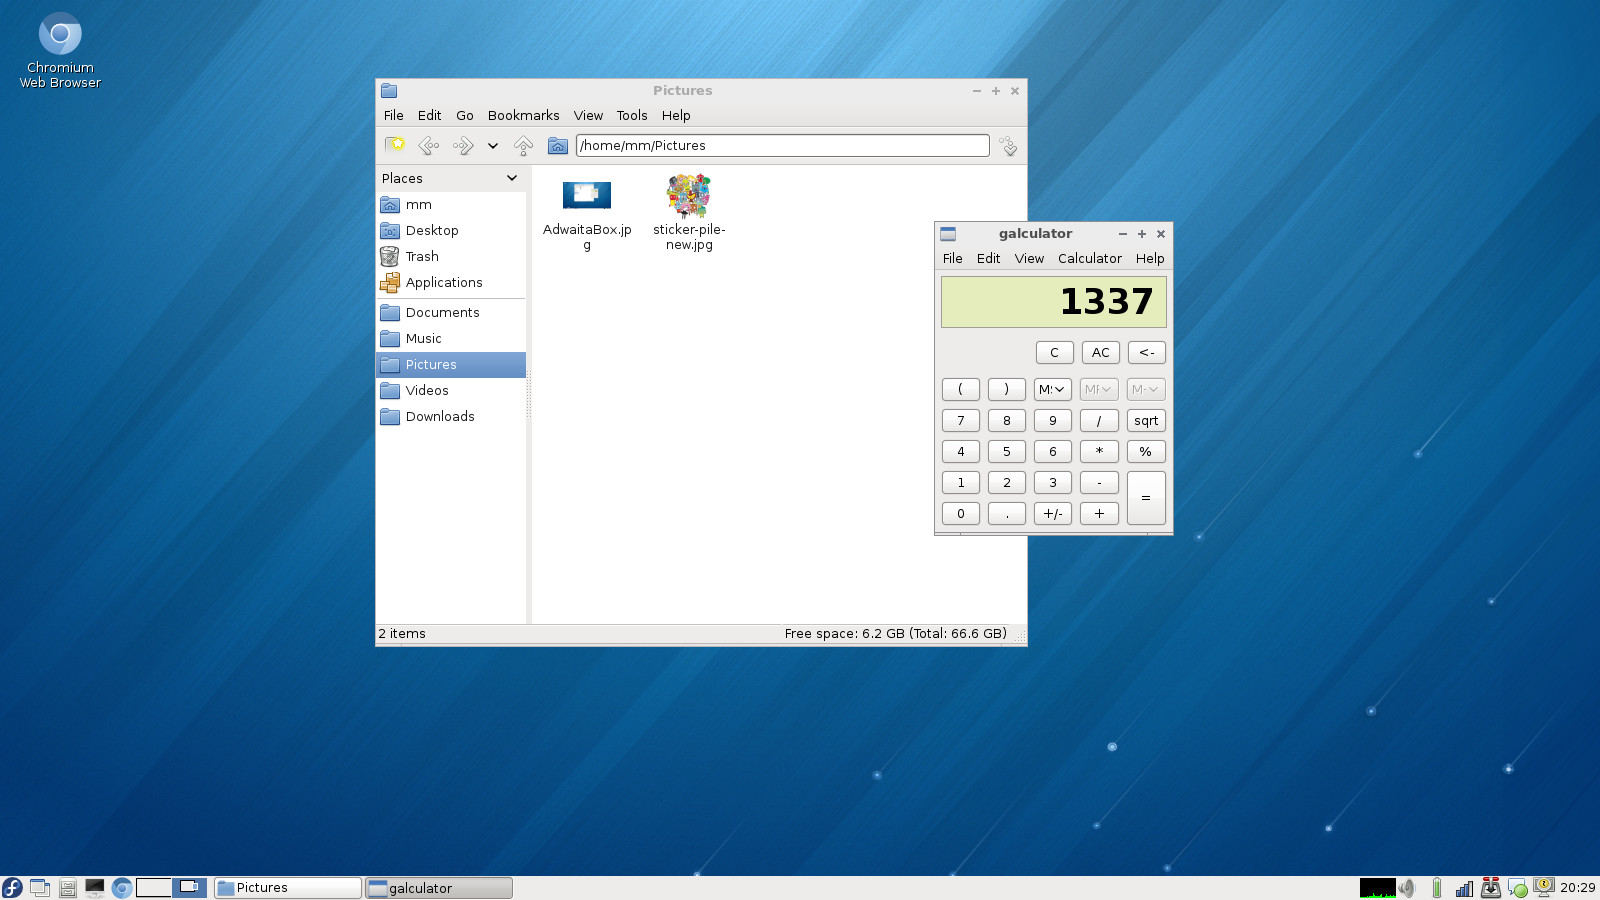
Task: Go back using the toolbar arrow
Action: (429, 146)
